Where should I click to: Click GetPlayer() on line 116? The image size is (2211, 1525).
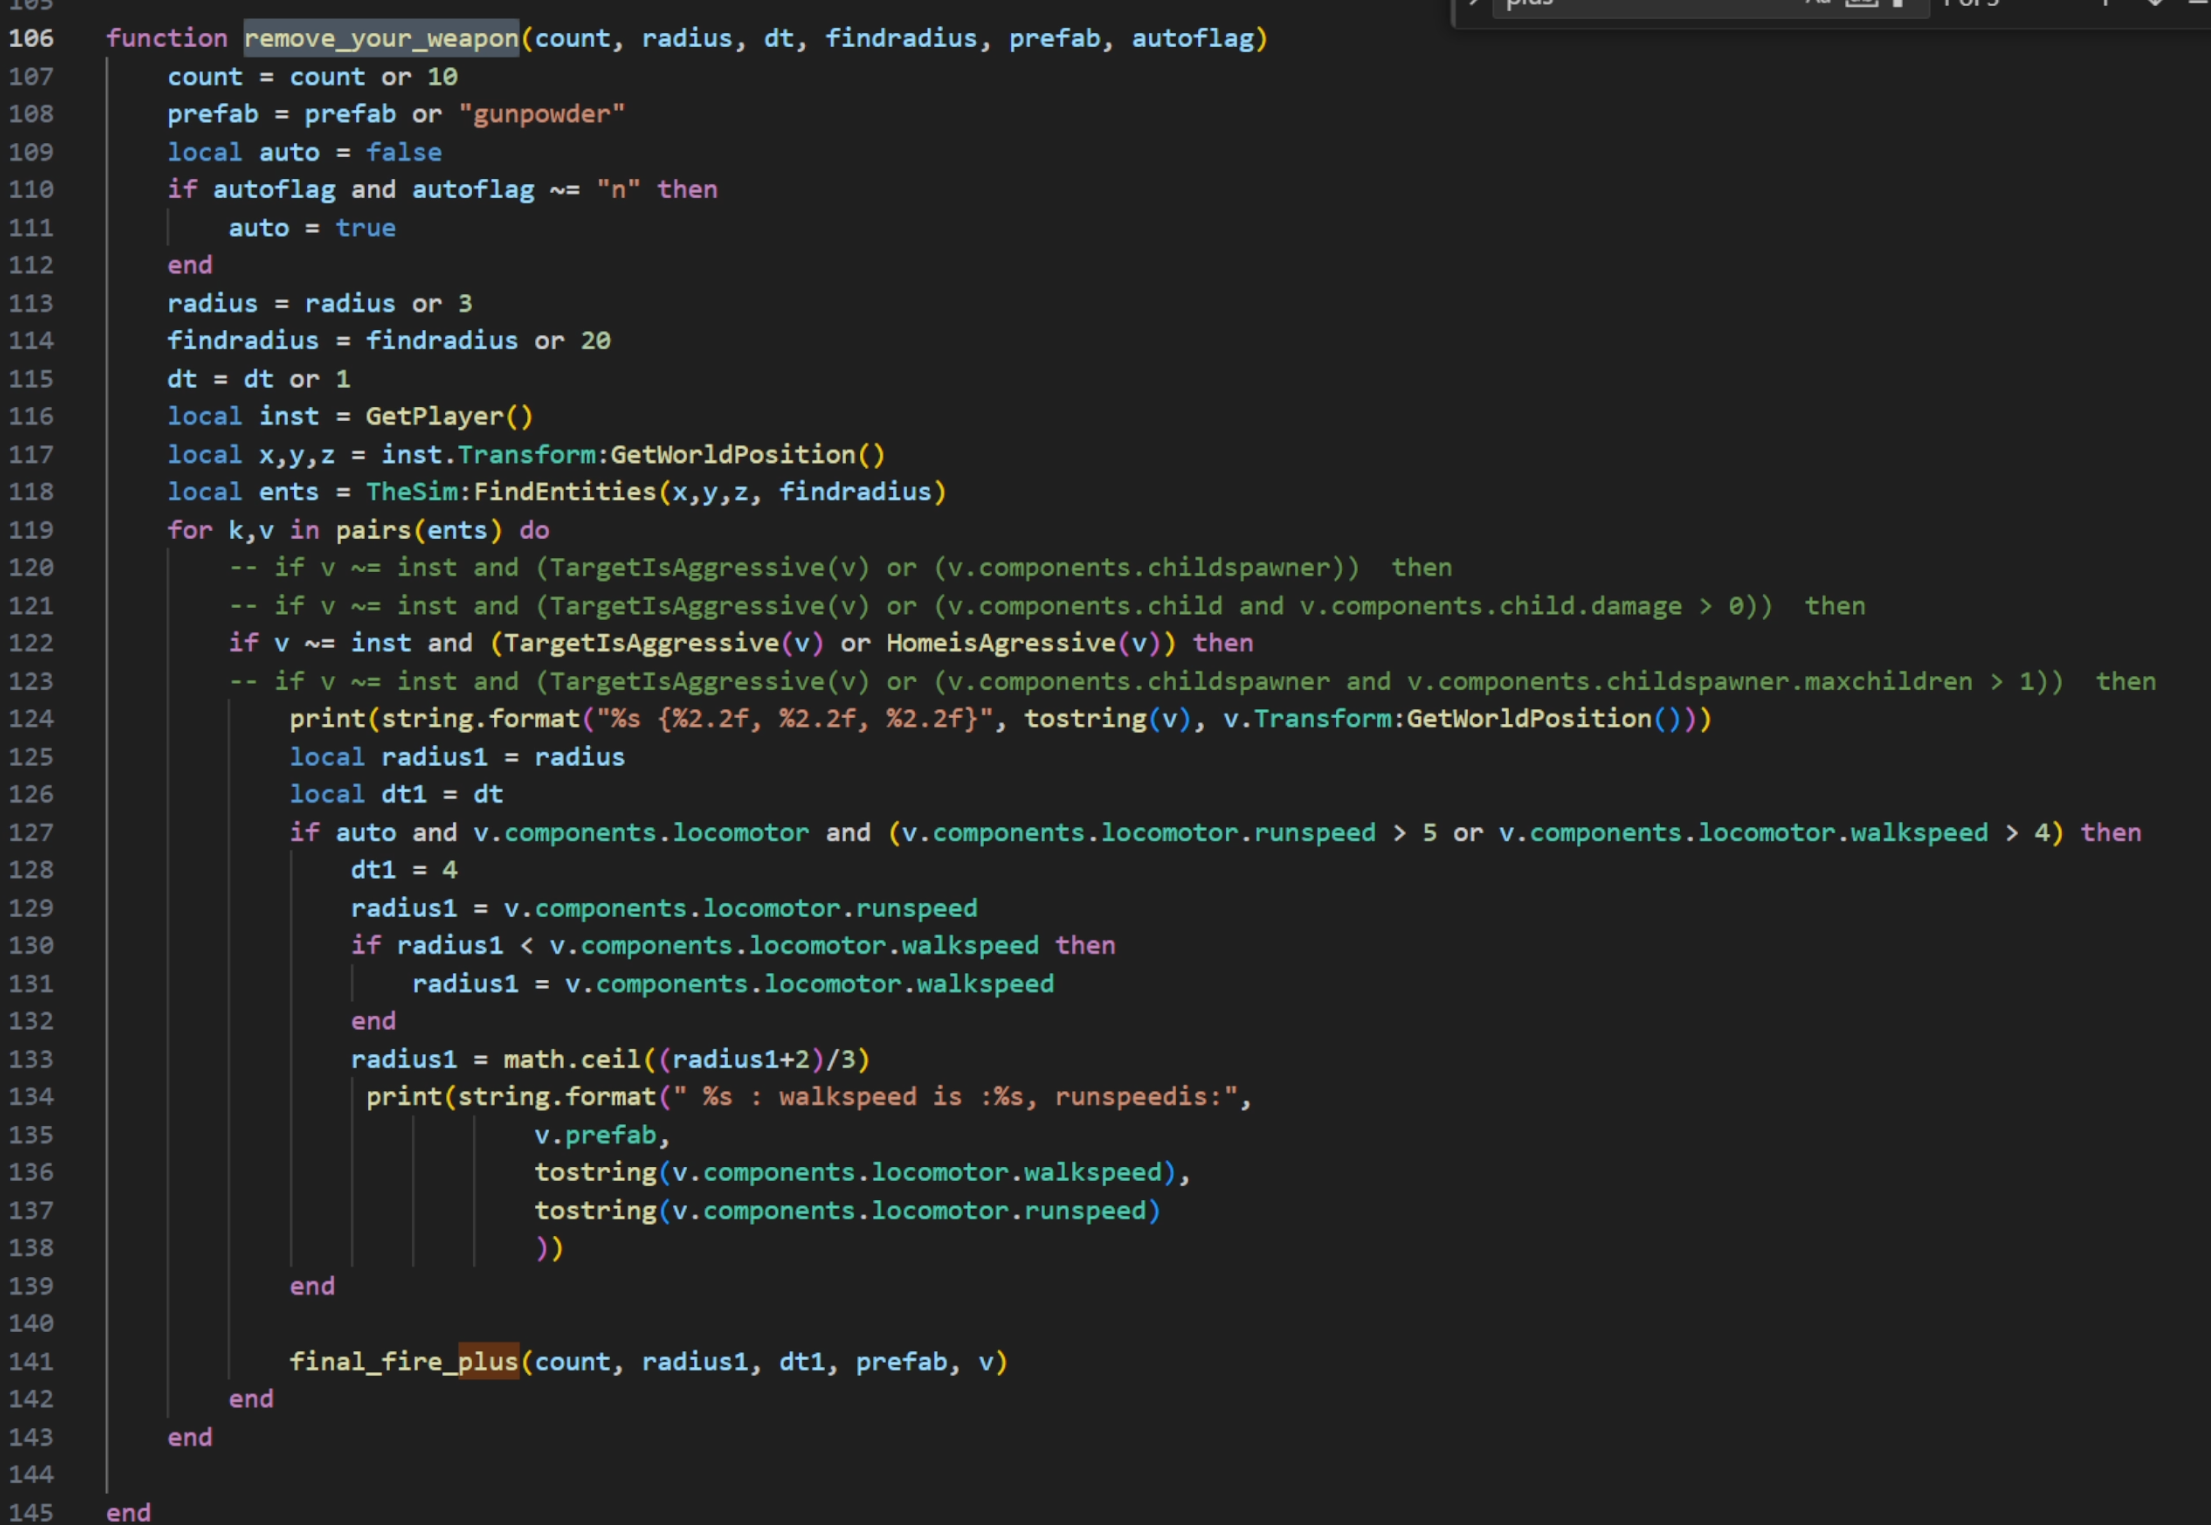(448, 416)
